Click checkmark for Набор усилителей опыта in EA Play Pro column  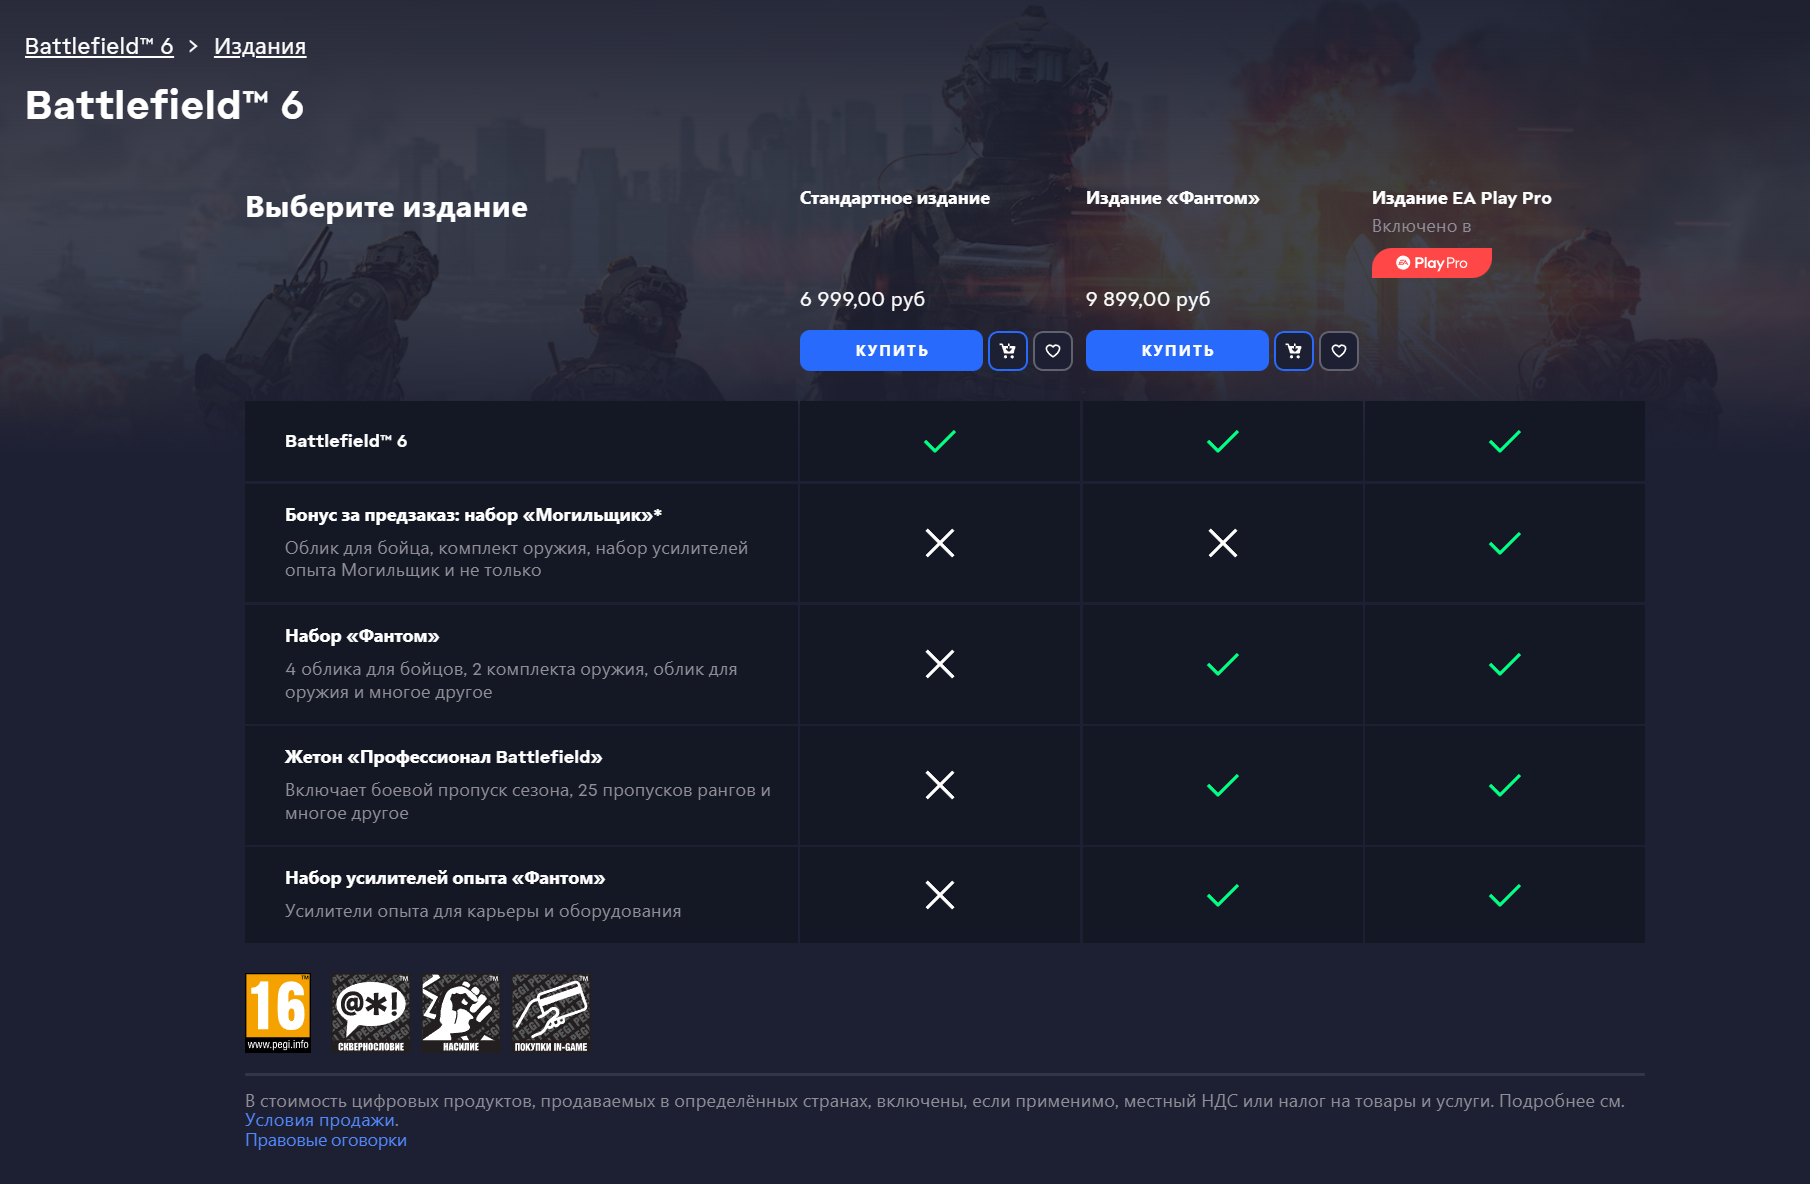coord(1505,895)
